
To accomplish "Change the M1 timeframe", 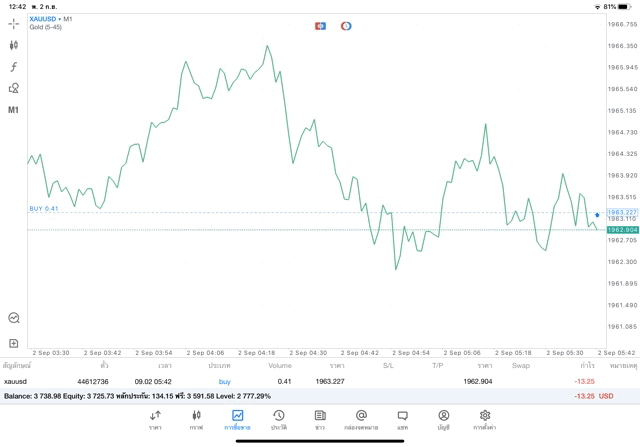I will tap(14, 110).
